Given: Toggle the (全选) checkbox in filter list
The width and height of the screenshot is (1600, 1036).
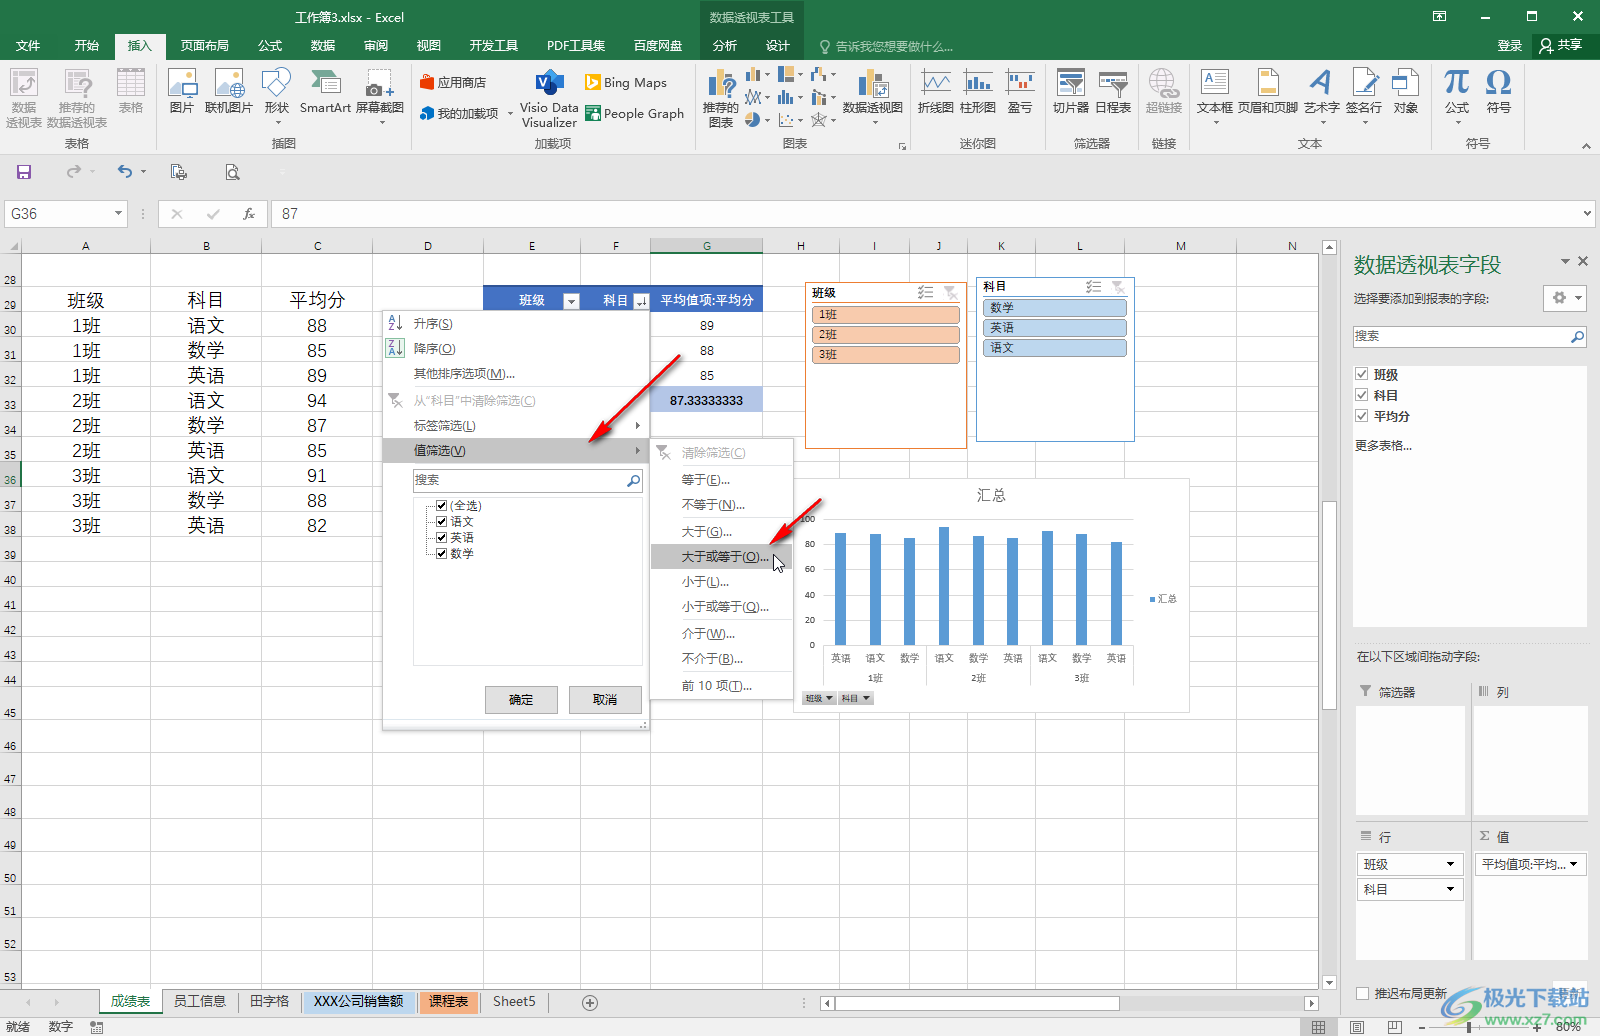Looking at the screenshot, I should click(x=441, y=506).
